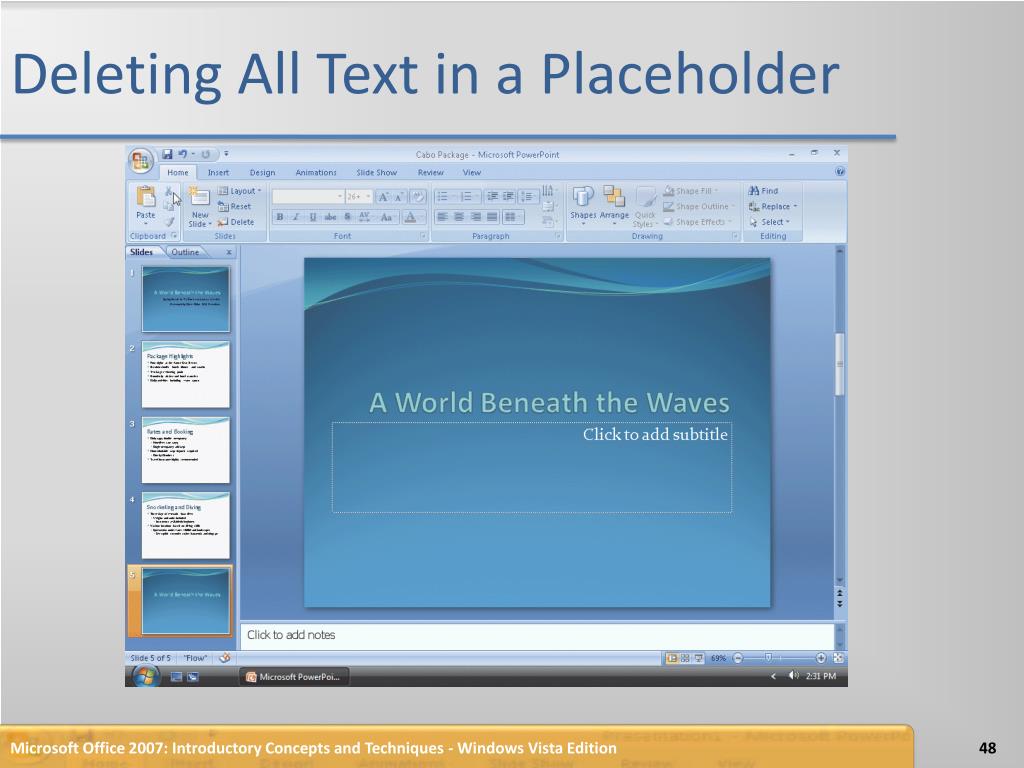The width and height of the screenshot is (1024, 768).
Task: Switch to Slide Sorter view
Action: (685, 658)
